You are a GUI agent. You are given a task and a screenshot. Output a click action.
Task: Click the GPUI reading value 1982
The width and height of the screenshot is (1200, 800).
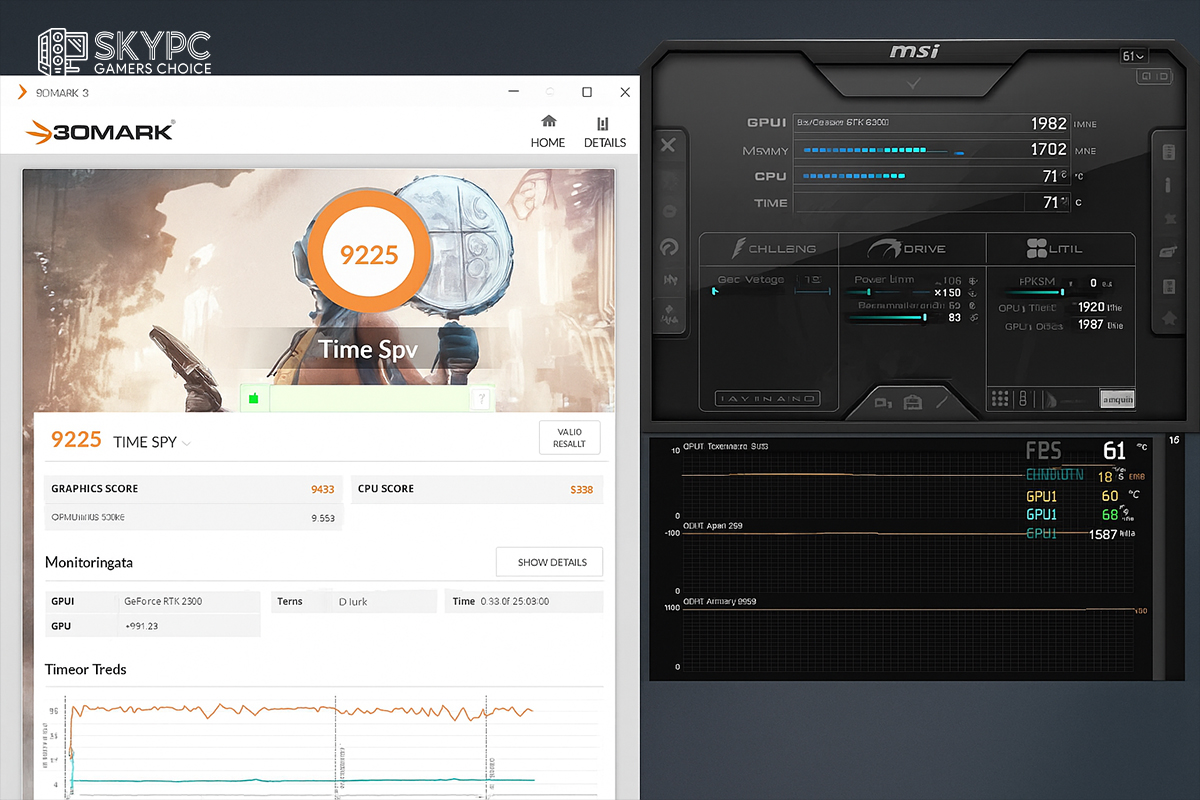tap(1048, 124)
